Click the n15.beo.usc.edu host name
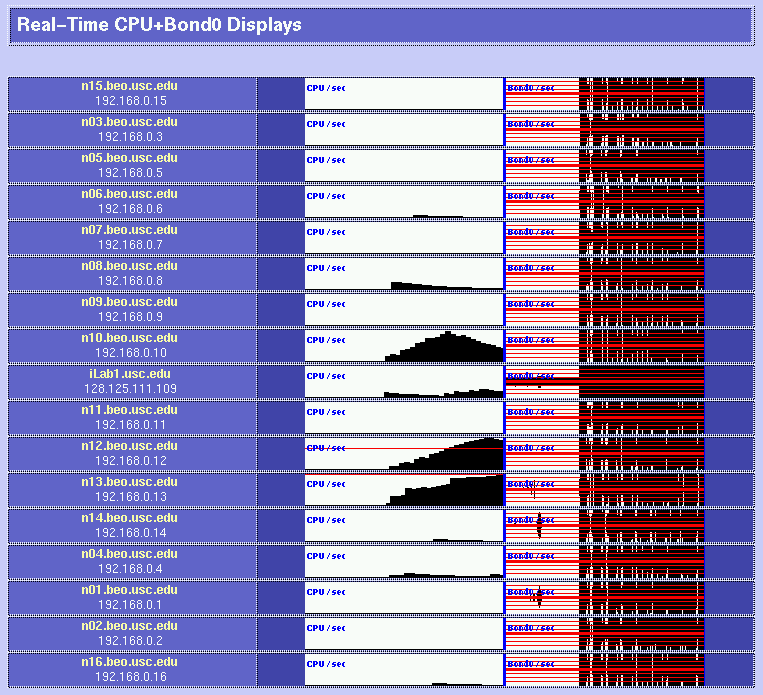This screenshot has height=695, width=763. 130,86
